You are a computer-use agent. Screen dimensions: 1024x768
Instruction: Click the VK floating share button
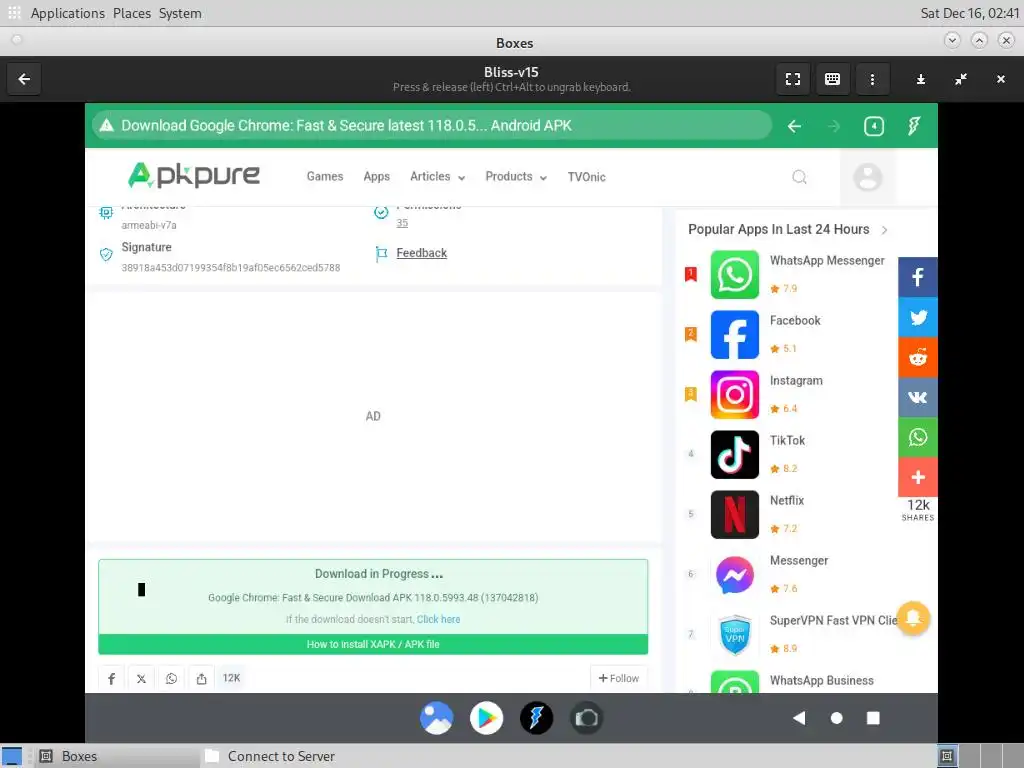918,397
